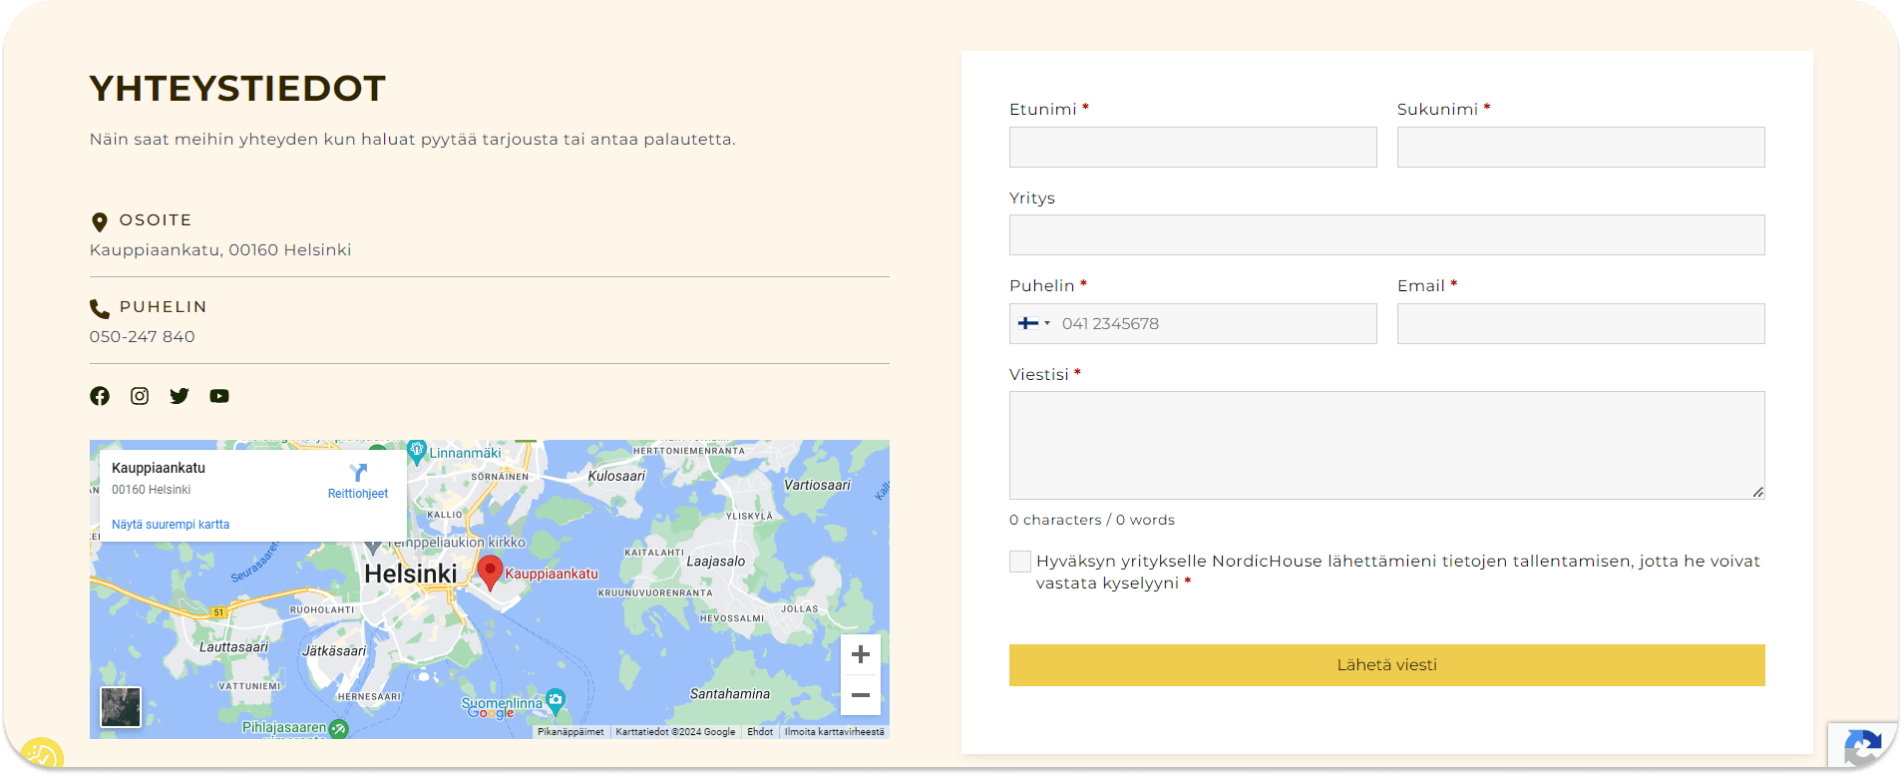Switch map to satellite view thumbnail

pos(121,707)
